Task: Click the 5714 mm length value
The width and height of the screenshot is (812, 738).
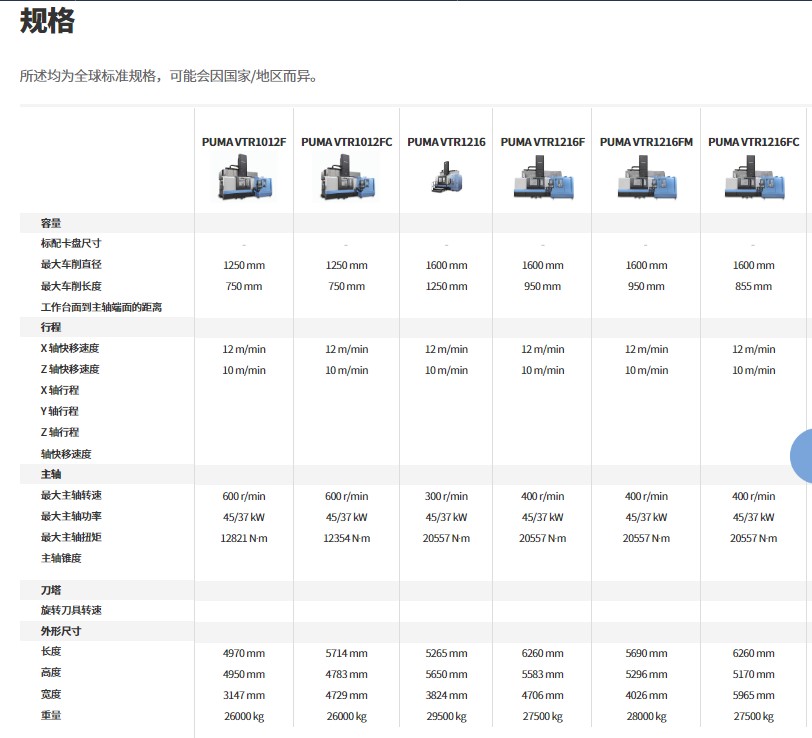Action: tap(346, 654)
